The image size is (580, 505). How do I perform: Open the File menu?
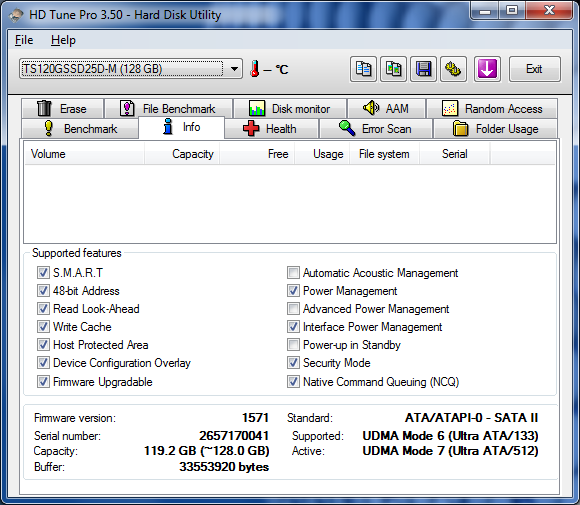click(24, 40)
